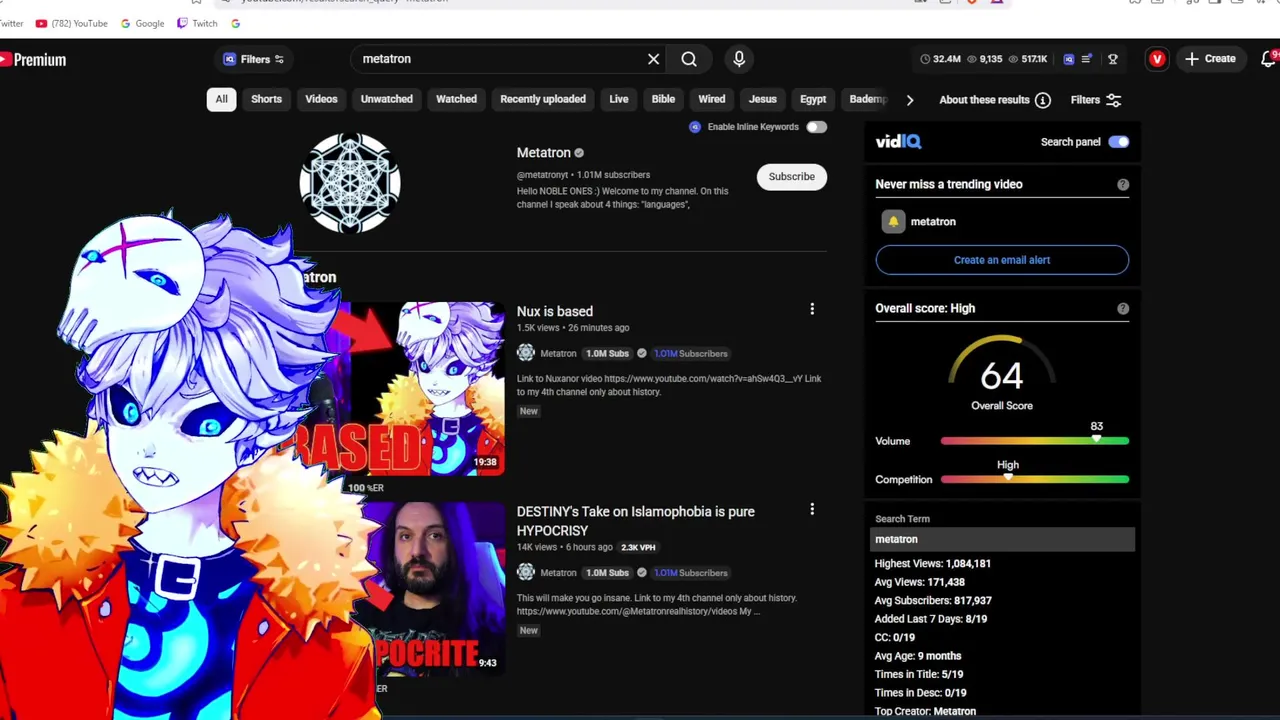Open the notifications bell
The width and height of the screenshot is (1280, 720).
pyautogui.click(x=1269, y=59)
